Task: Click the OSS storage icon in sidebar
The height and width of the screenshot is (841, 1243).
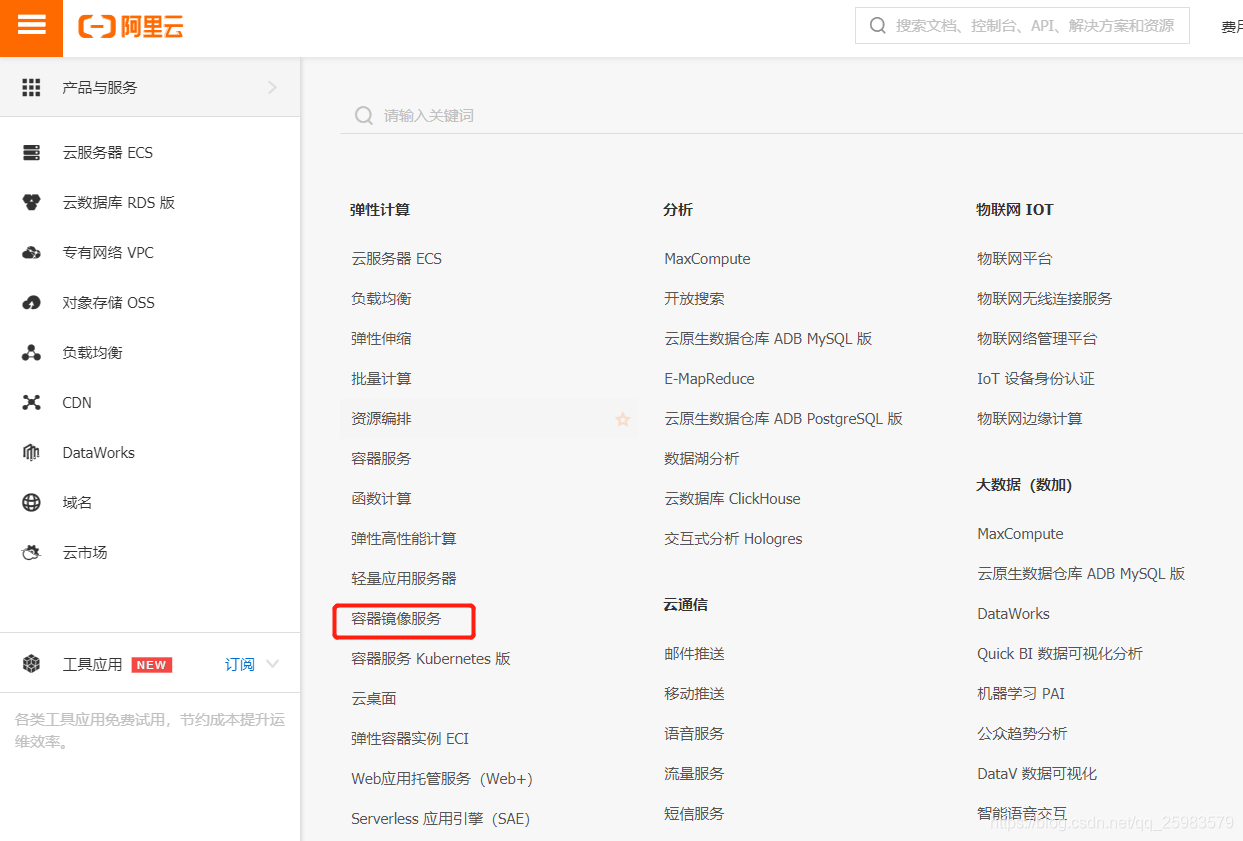Action: coord(31,303)
